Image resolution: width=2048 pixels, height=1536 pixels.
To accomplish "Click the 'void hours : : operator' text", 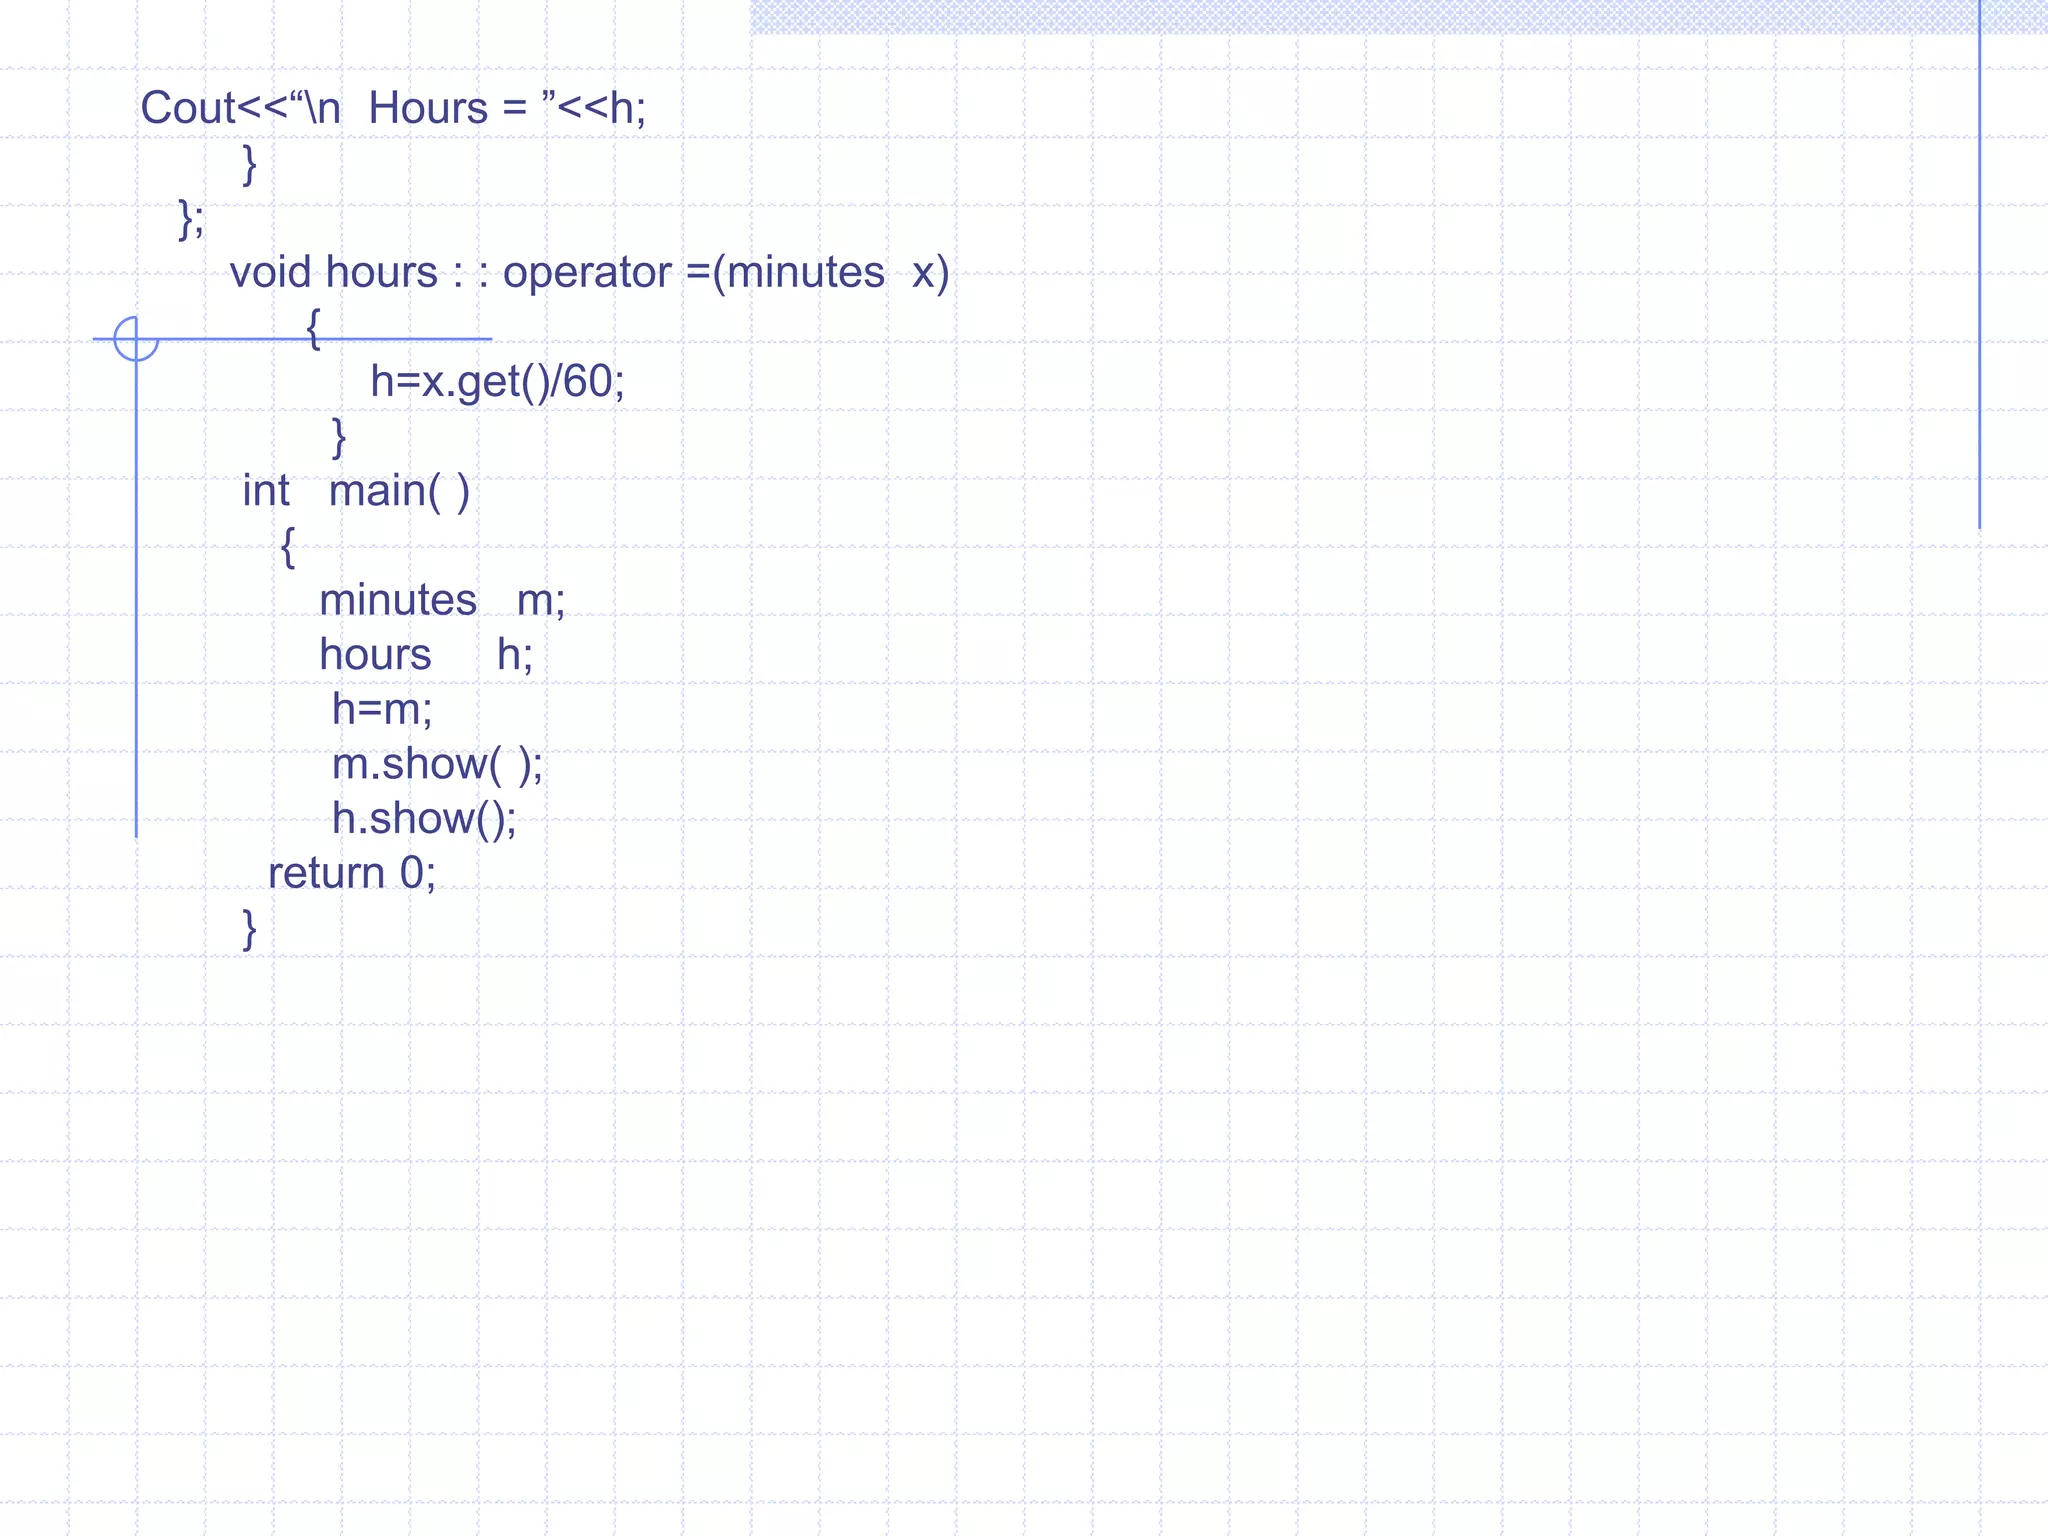I will point(450,272).
